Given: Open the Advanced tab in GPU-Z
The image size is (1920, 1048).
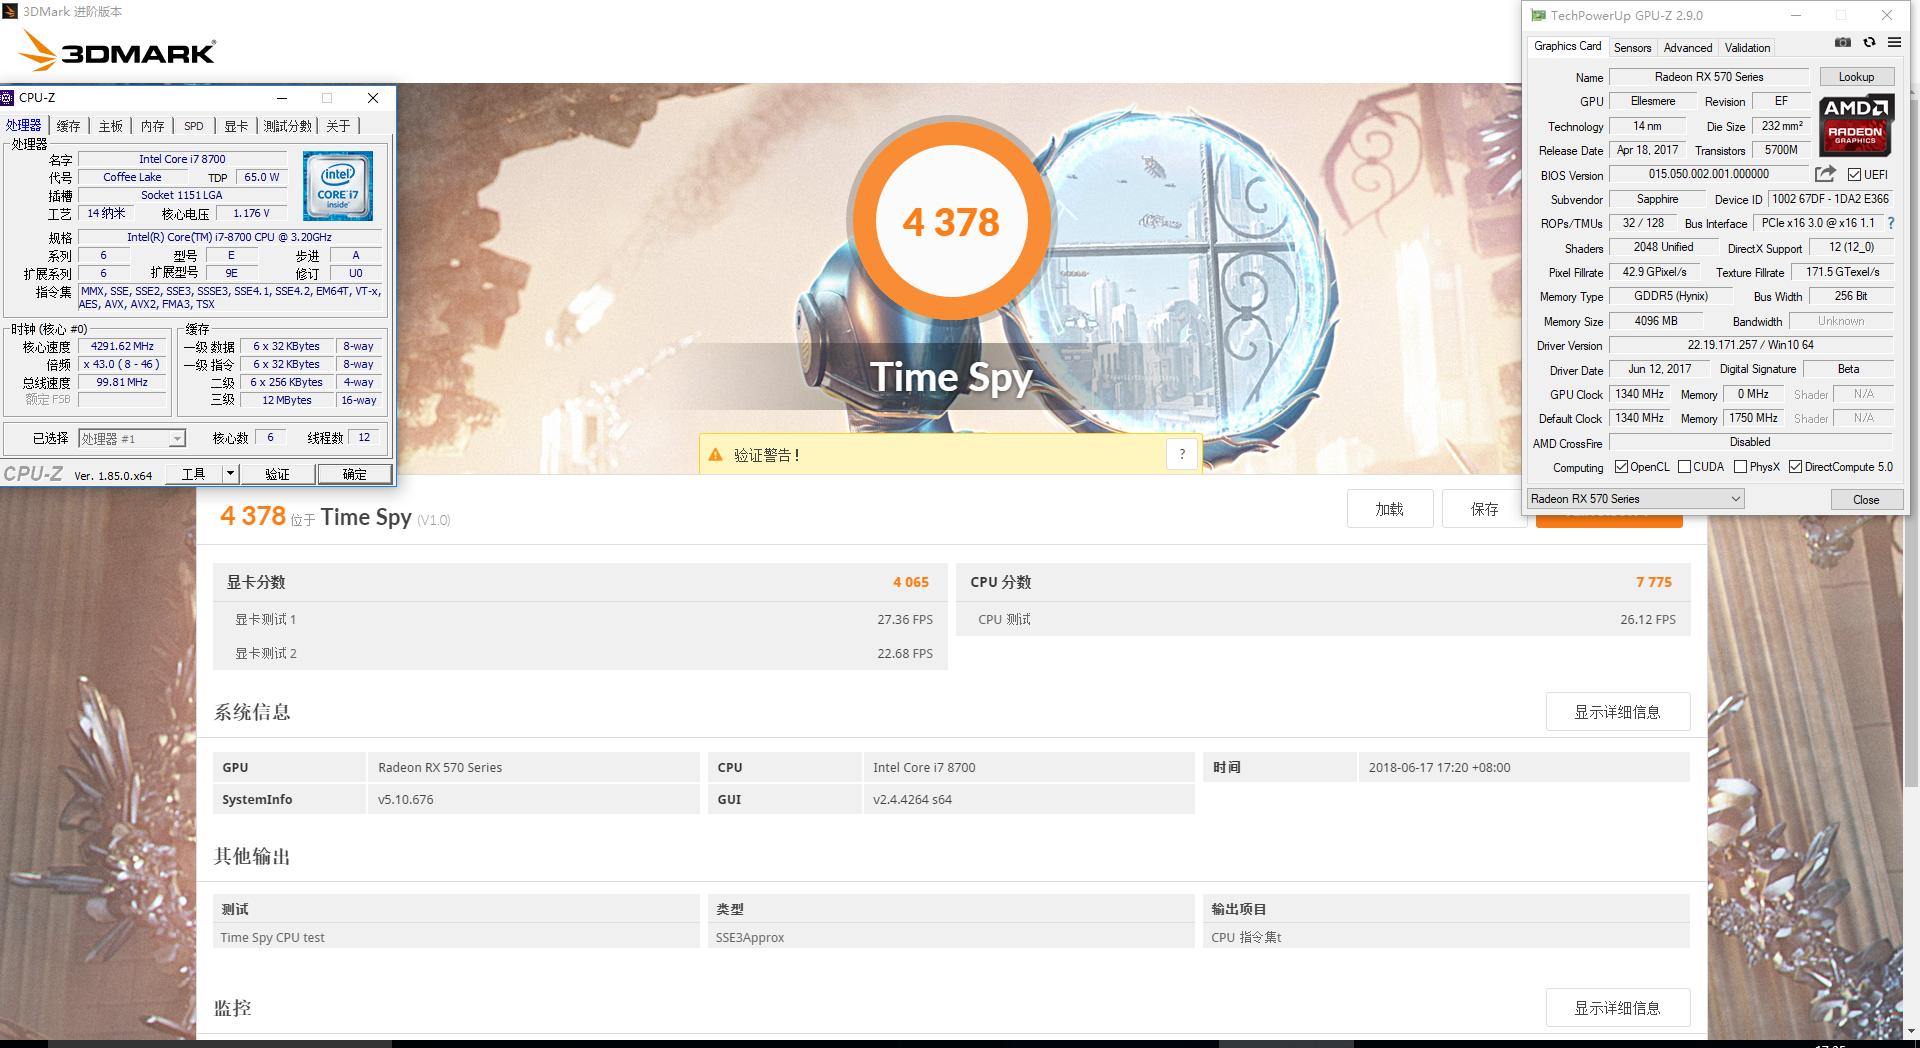Looking at the screenshot, I should (1688, 48).
